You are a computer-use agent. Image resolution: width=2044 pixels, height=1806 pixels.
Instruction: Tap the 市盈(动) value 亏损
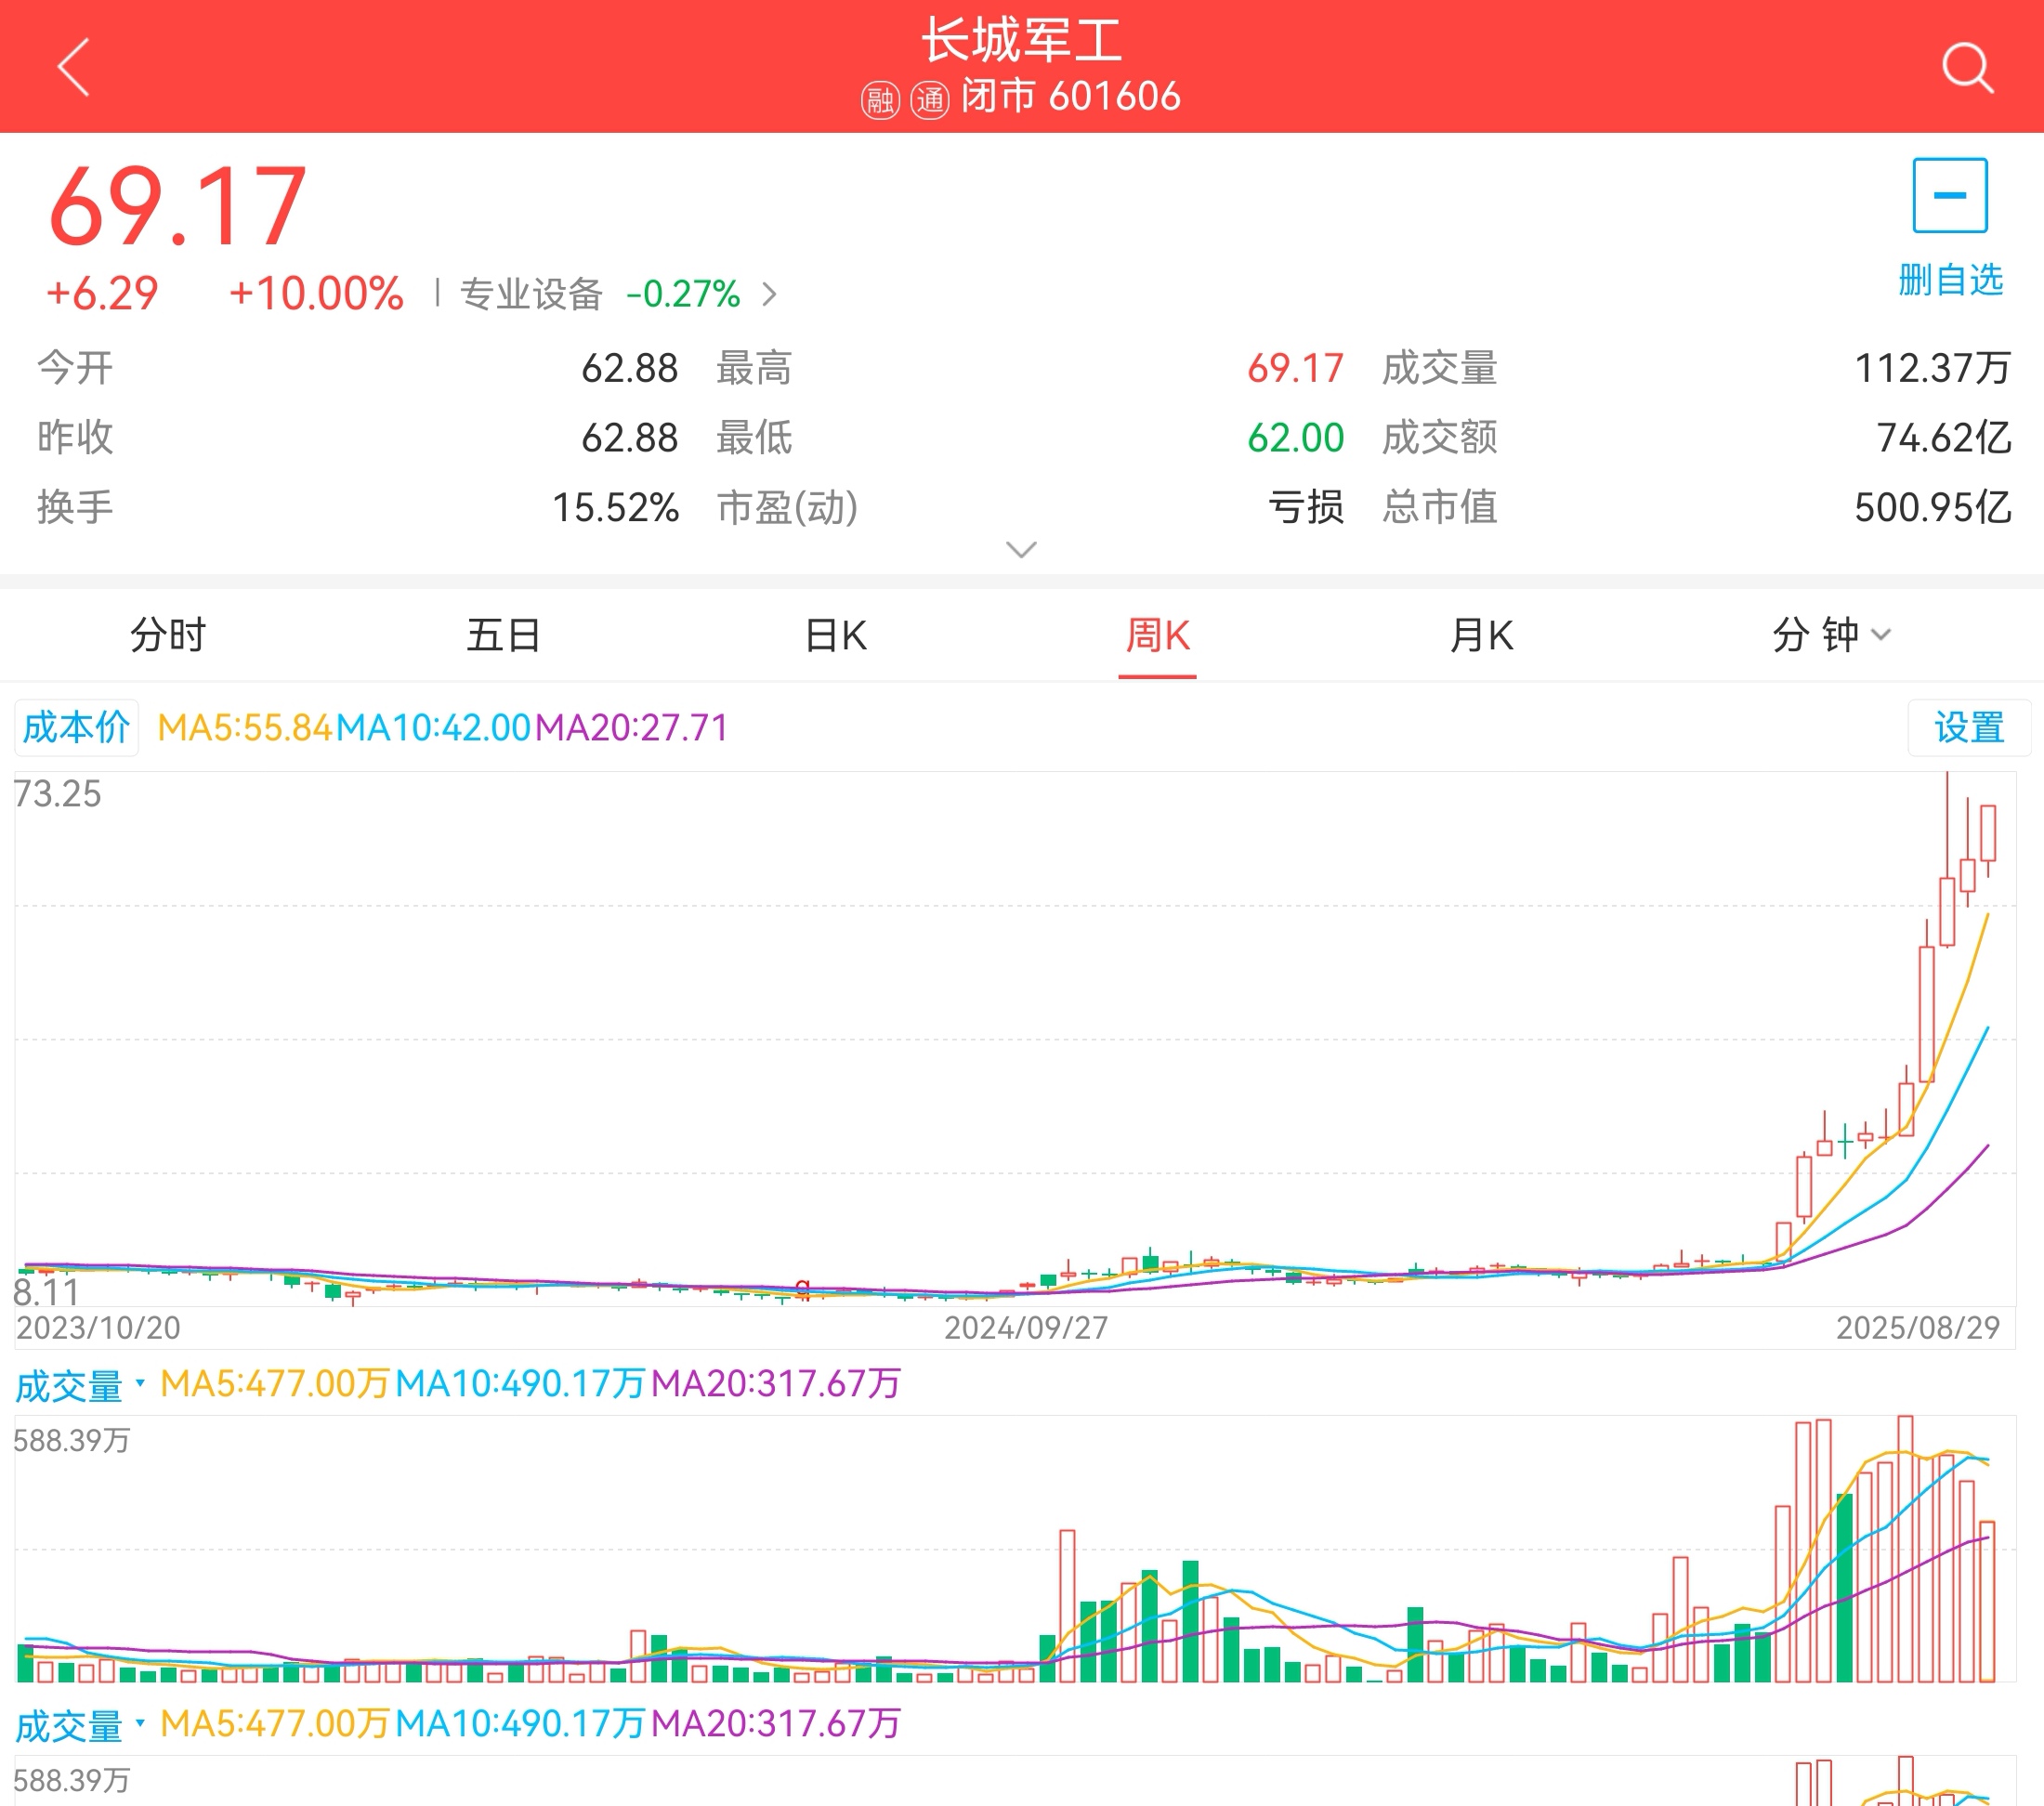(x=1306, y=507)
